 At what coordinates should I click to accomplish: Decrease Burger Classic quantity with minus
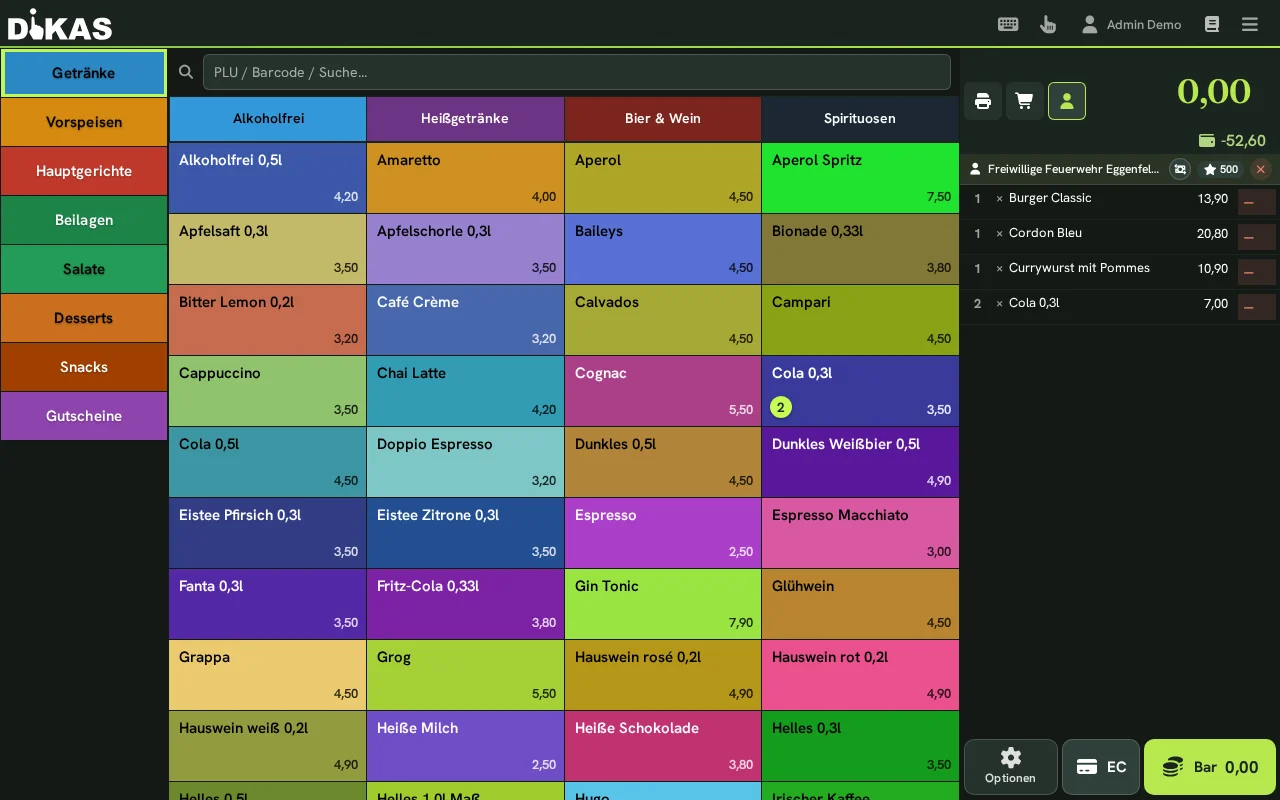coord(1257,202)
